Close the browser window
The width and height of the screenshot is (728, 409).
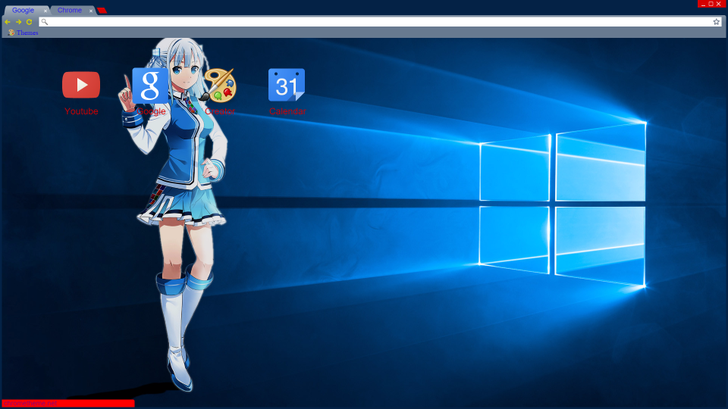click(x=719, y=4)
